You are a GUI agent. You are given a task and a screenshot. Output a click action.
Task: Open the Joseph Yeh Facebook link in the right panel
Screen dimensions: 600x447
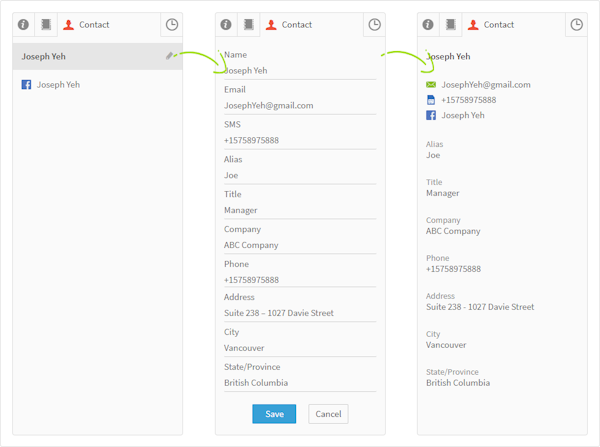coord(463,115)
